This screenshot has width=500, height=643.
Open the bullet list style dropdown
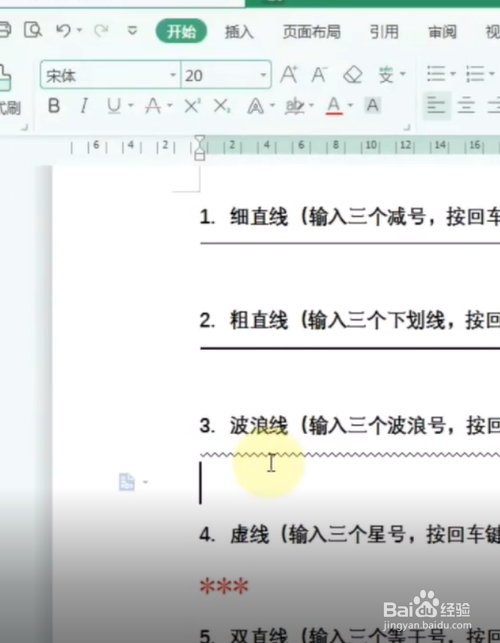(453, 74)
